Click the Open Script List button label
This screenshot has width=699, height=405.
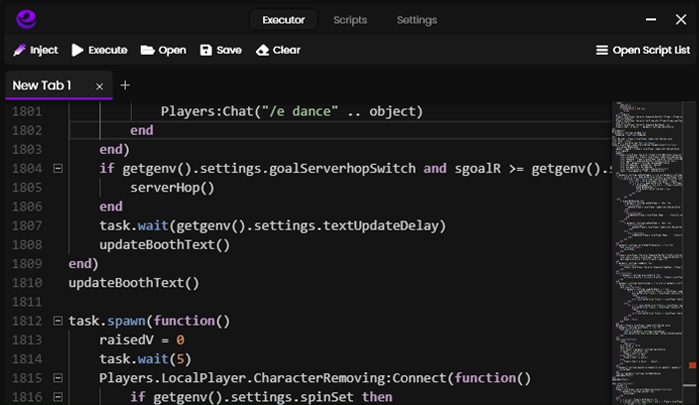(x=651, y=50)
